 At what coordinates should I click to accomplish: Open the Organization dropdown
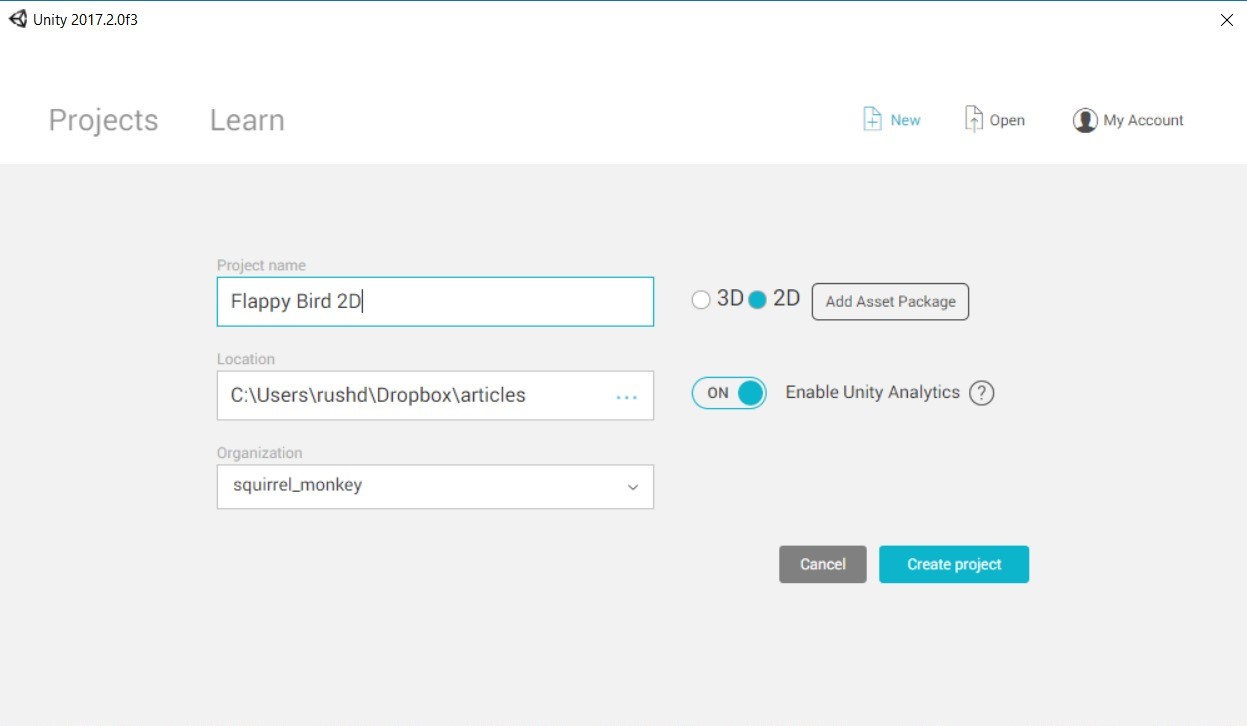click(435, 486)
